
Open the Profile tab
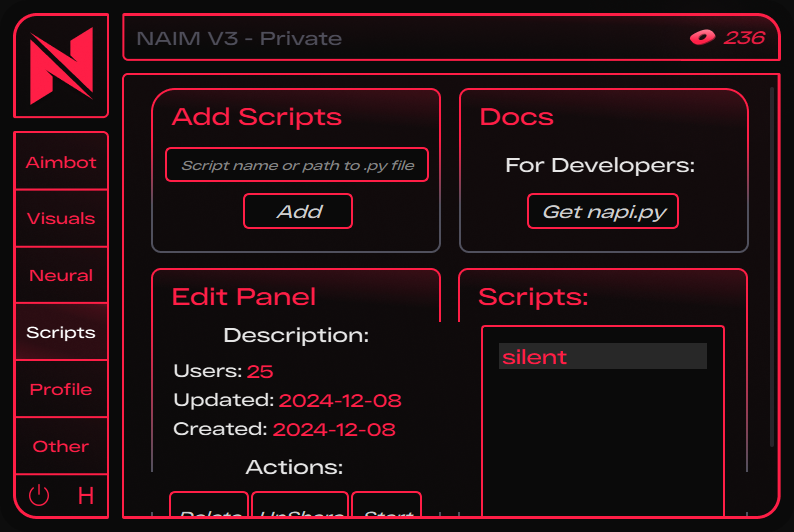[x=61, y=389]
